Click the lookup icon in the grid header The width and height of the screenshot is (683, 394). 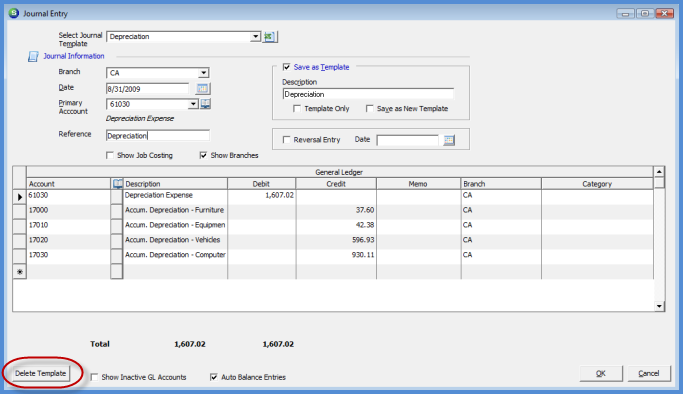pyautogui.click(x=117, y=184)
